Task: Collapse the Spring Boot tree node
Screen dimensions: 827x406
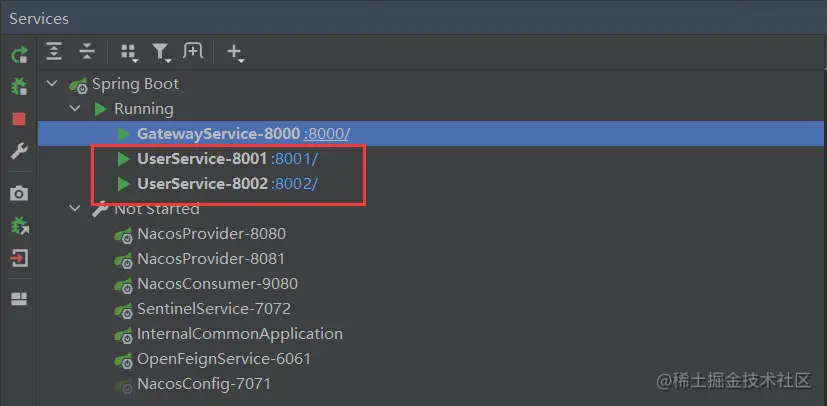Action: 52,83
